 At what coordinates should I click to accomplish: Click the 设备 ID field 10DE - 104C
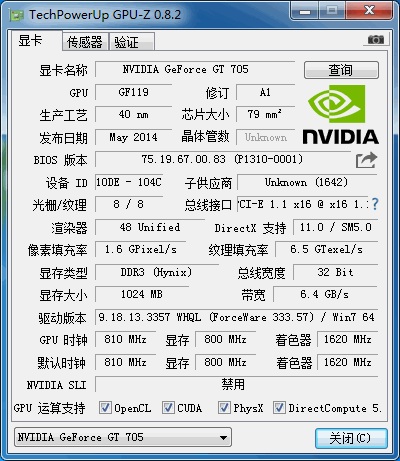click(129, 182)
